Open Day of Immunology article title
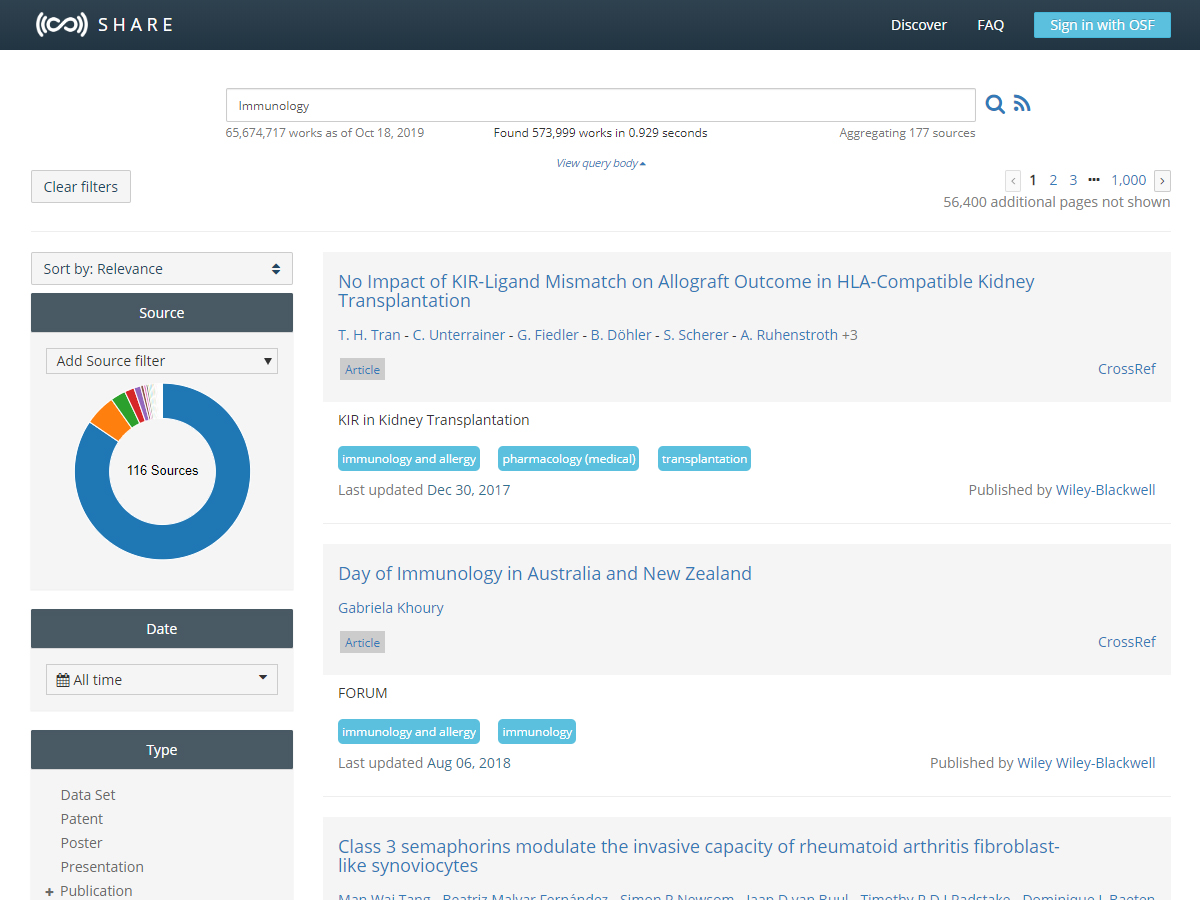The height and width of the screenshot is (900, 1200). pos(545,574)
